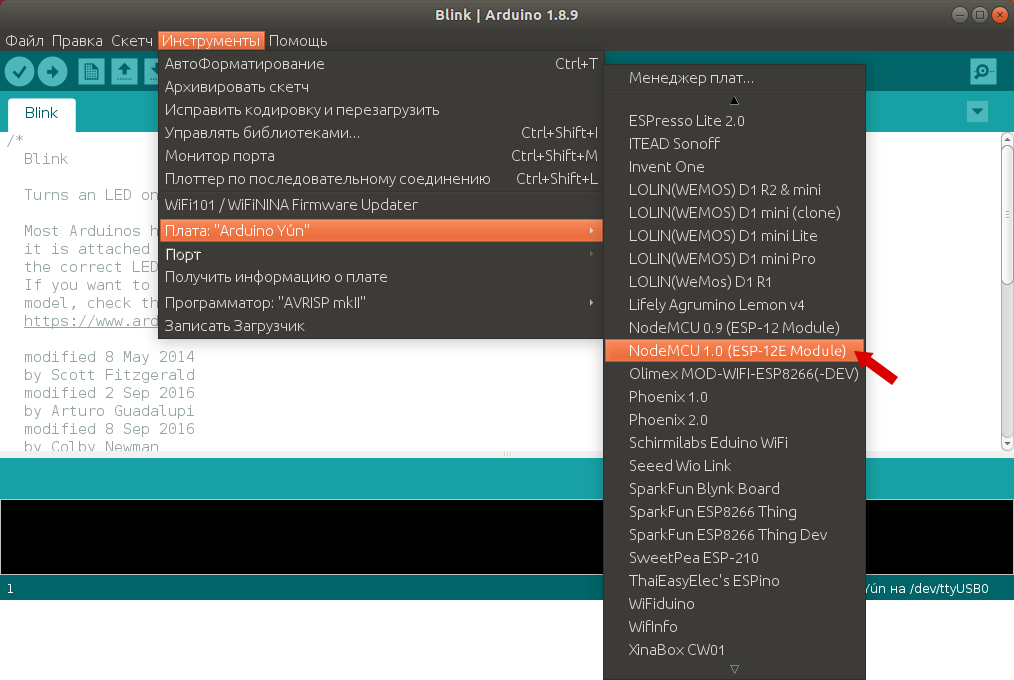Open the Помощь menu

pos(298,41)
